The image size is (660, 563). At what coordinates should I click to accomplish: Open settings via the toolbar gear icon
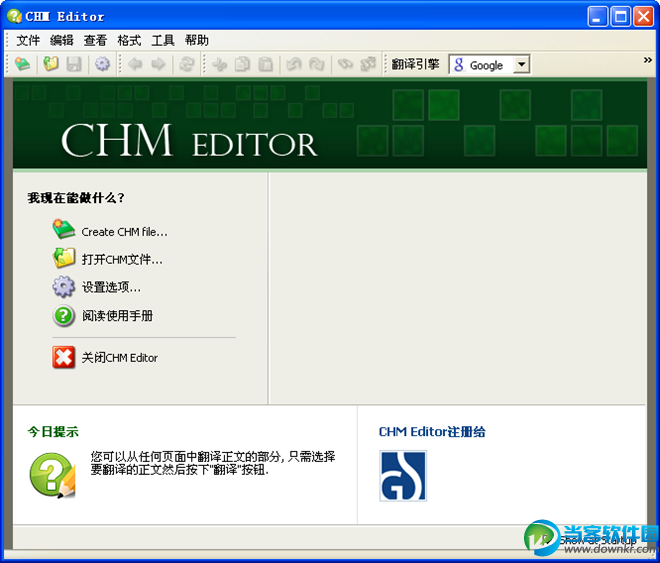[102, 64]
